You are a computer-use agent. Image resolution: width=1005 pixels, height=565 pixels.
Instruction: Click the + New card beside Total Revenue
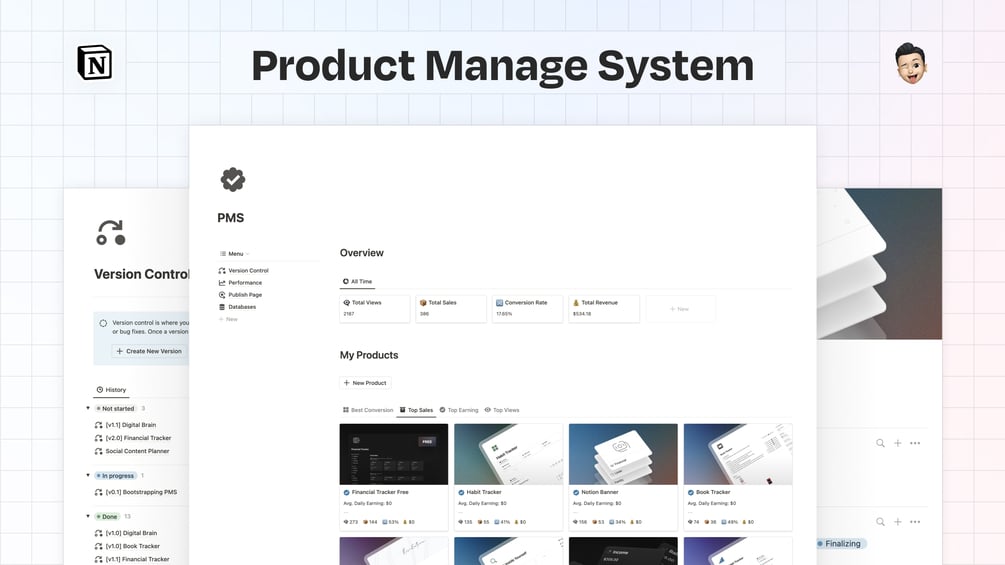(680, 309)
